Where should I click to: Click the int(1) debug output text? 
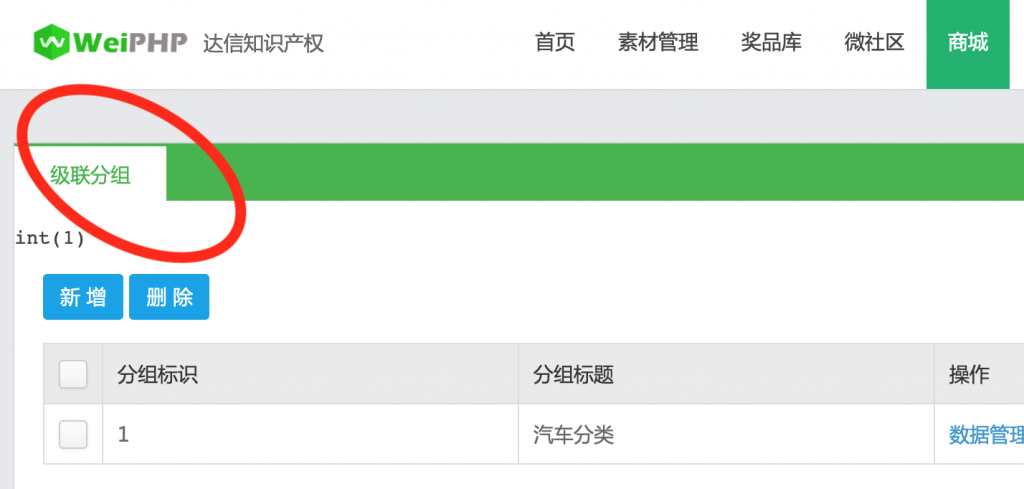pos(50,238)
